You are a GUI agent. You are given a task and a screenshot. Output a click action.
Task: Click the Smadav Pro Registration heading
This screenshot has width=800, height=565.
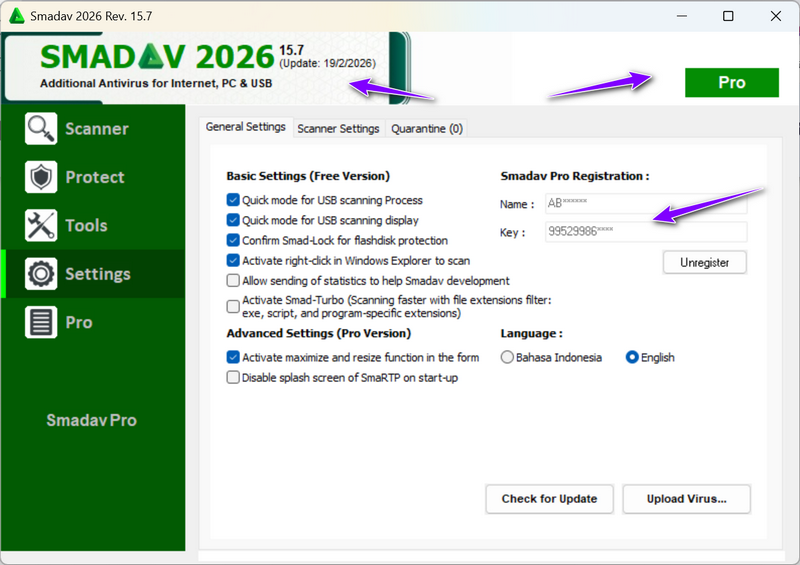pyautogui.click(x=574, y=176)
